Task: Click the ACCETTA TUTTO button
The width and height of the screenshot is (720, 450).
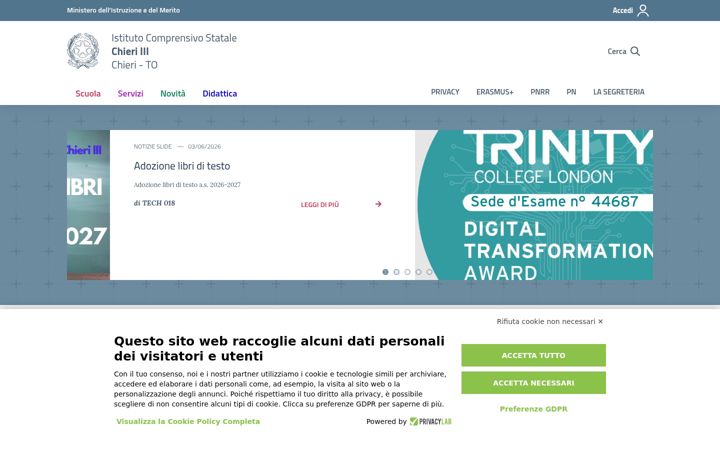Action: point(533,355)
